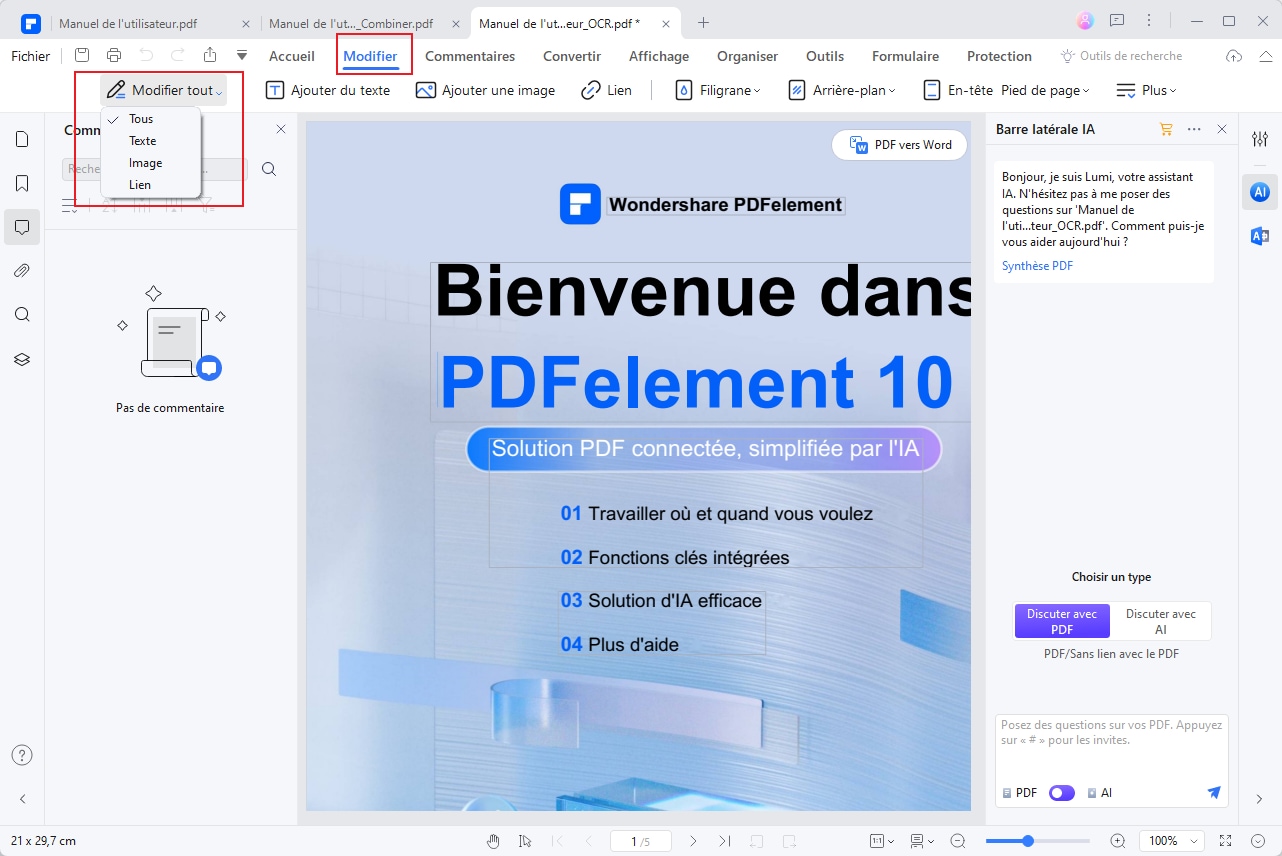Image resolution: width=1282 pixels, height=856 pixels.
Task: Open the comments sidebar panel
Action: pos(22,227)
